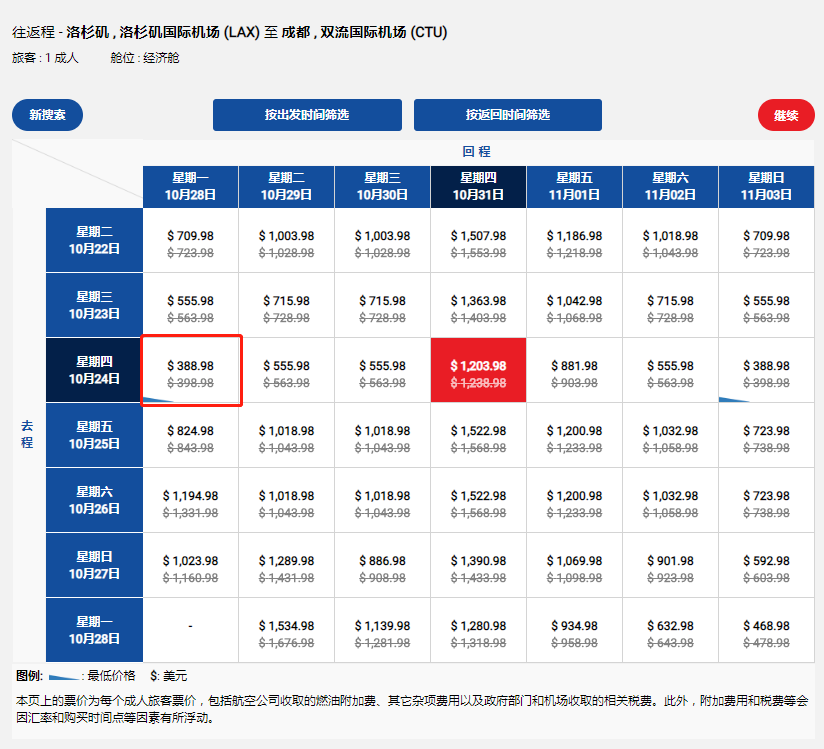Screen dimensions: 824x749
Task: Choose $715.98 fare for 10月23日 to 10月29日
Action: point(286,305)
